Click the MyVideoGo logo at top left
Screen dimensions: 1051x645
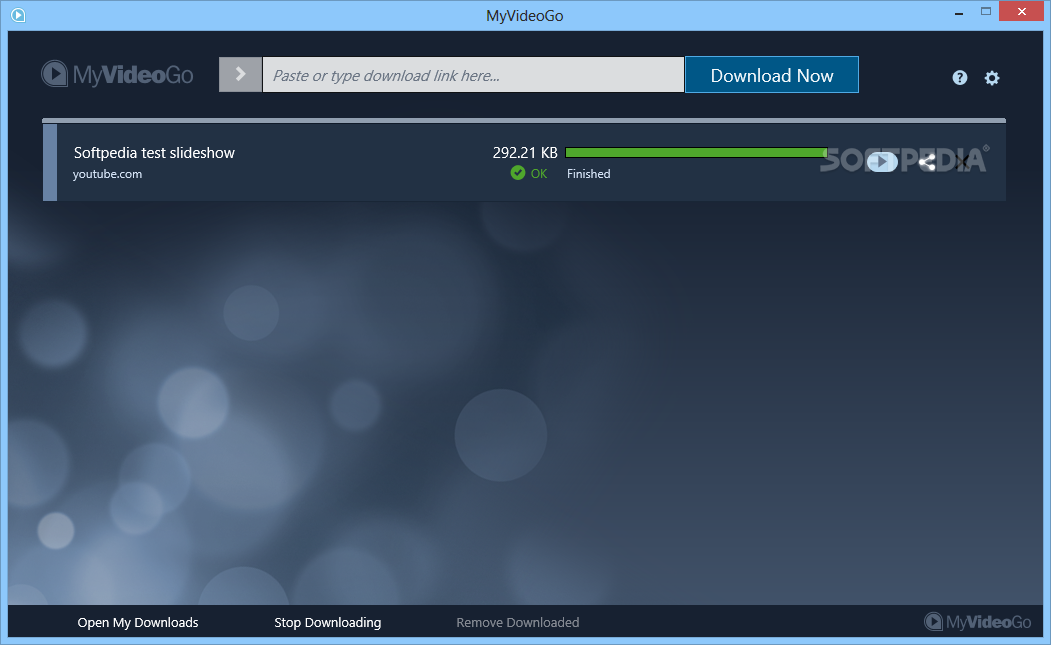(117, 74)
